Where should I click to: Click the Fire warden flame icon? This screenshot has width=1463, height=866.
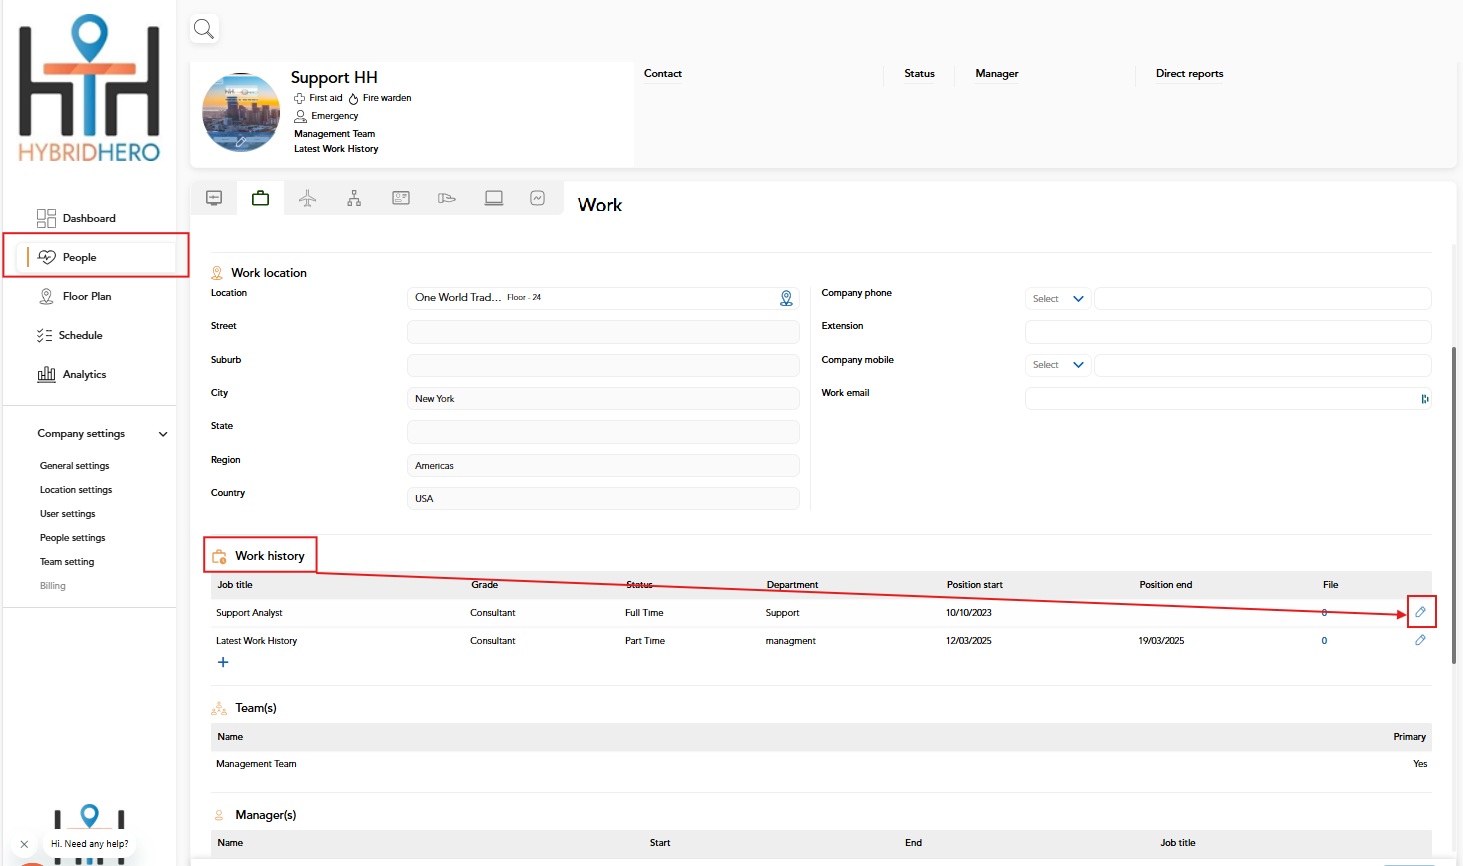pyautogui.click(x=353, y=98)
